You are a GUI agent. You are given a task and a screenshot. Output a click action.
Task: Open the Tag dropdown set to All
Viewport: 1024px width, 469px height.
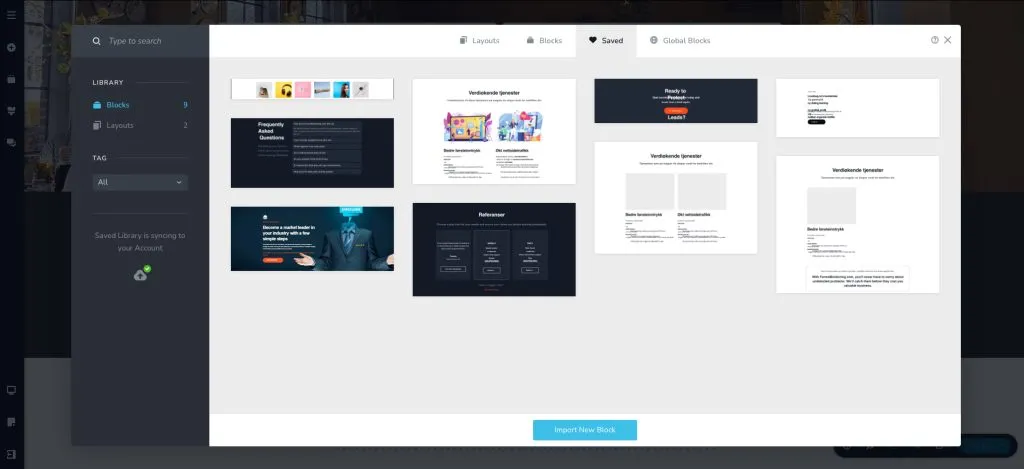point(140,182)
